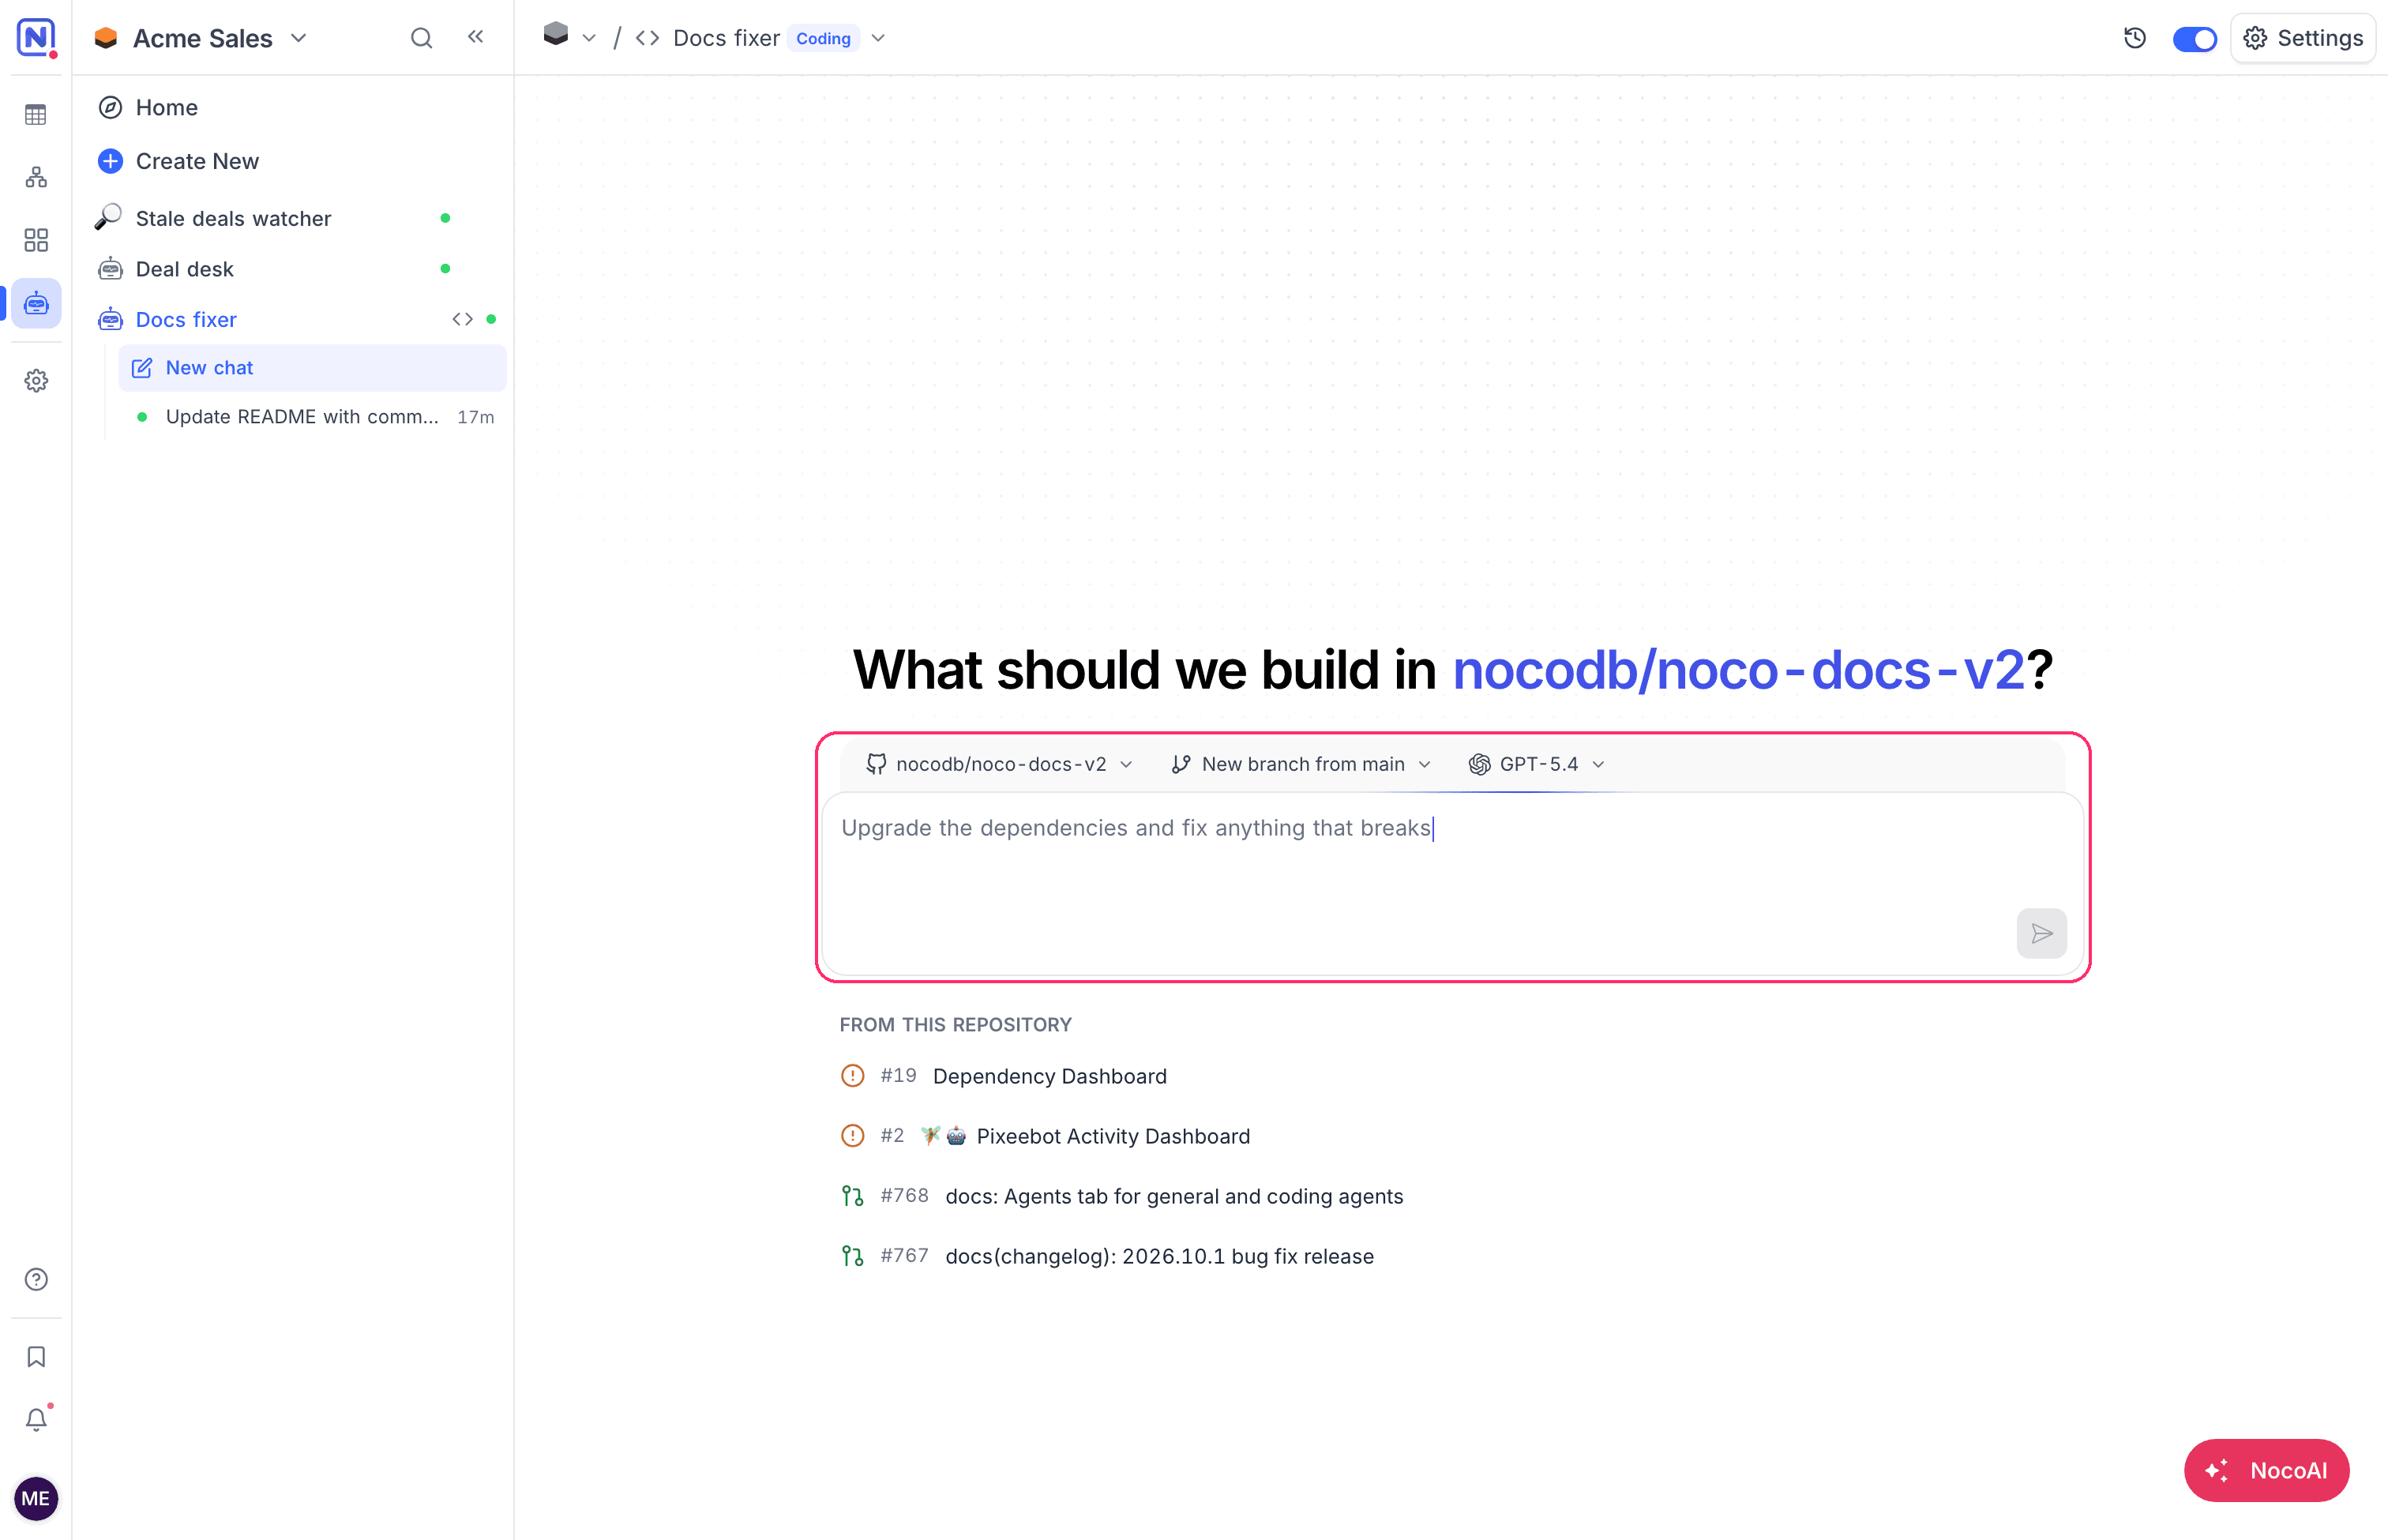Image resolution: width=2388 pixels, height=1540 pixels.
Task: Open issue #2 Pixeebot Activity Dashboard
Action: 1045,1136
